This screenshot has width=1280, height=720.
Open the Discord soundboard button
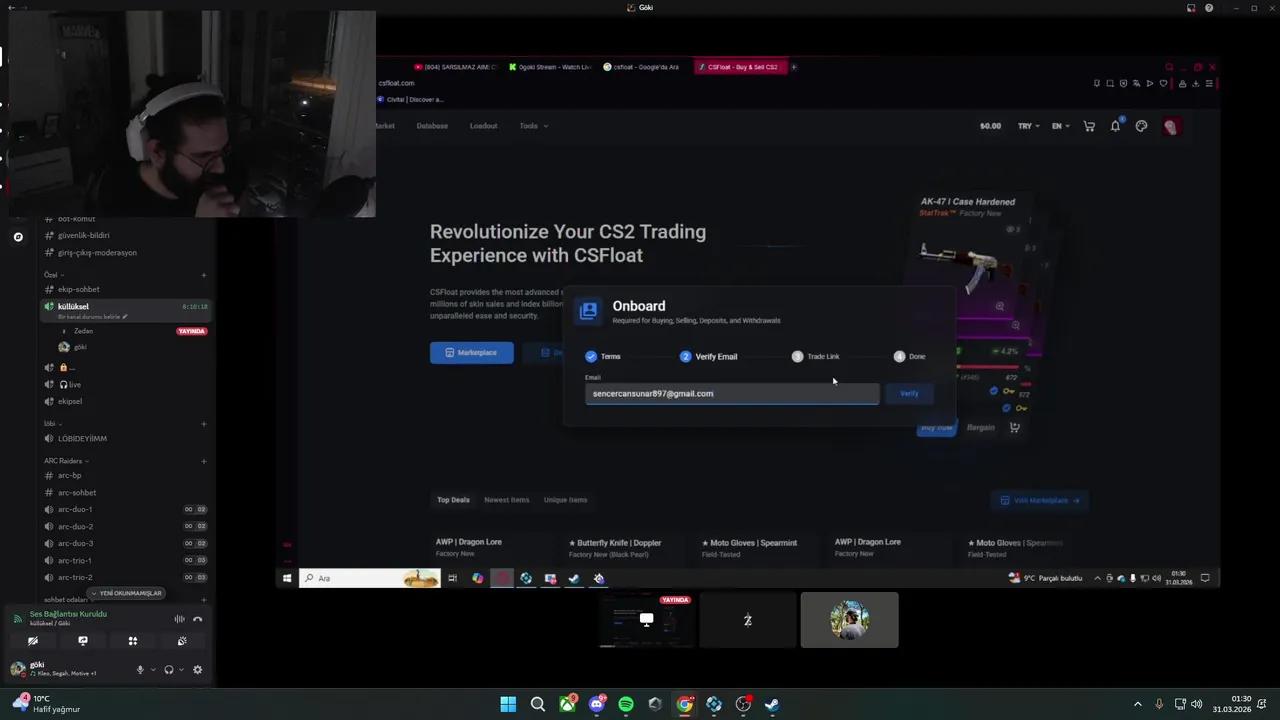click(181, 641)
